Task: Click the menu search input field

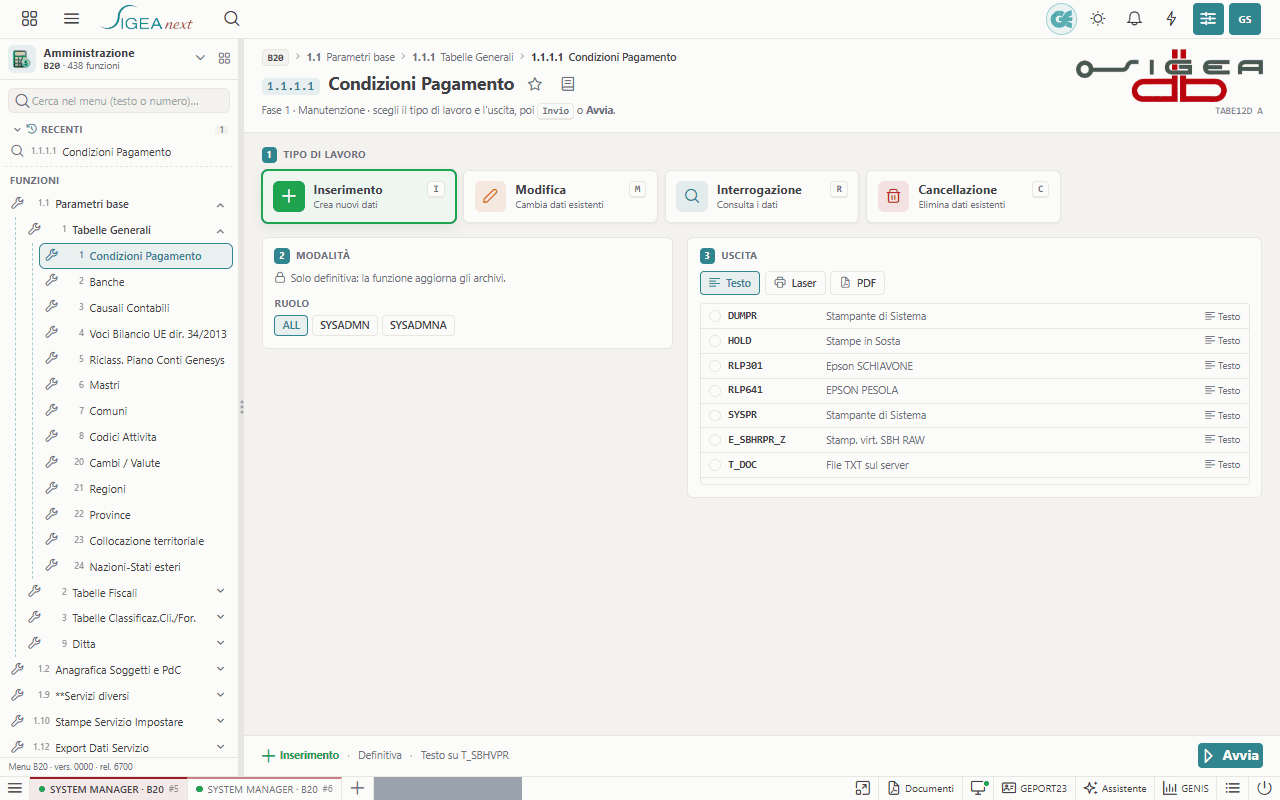Action: tap(119, 101)
